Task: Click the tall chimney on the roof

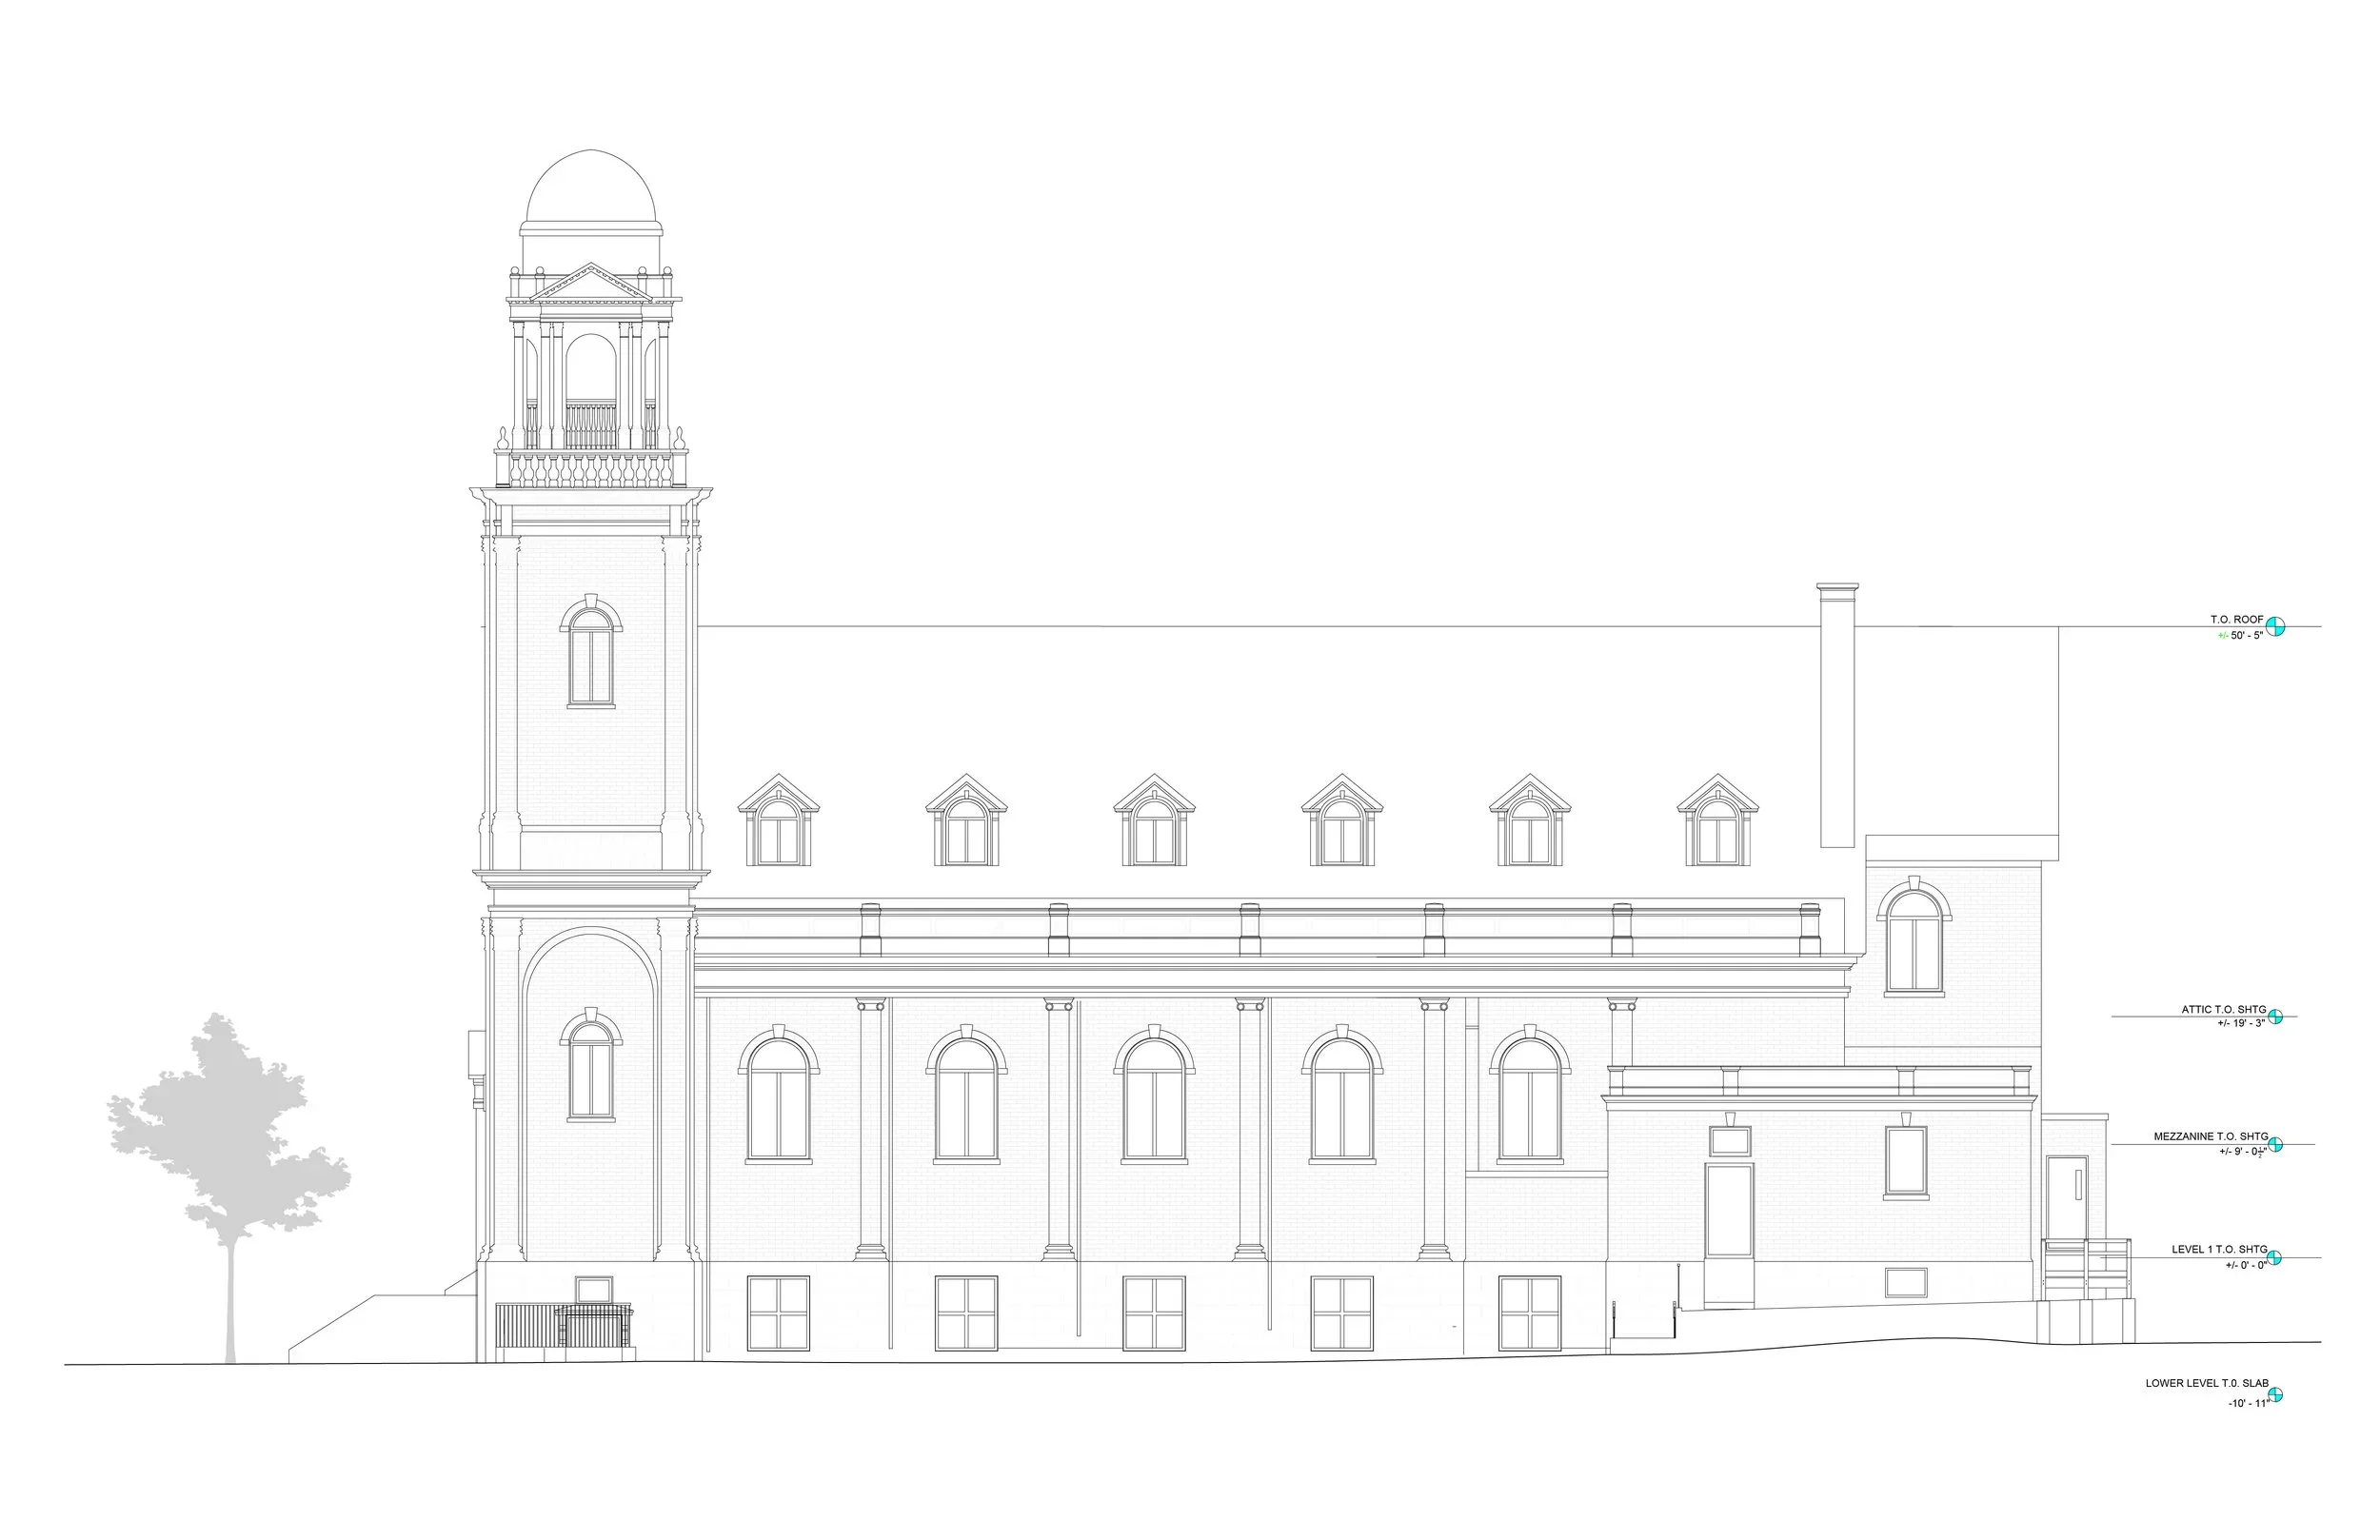Action: coord(1838,715)
